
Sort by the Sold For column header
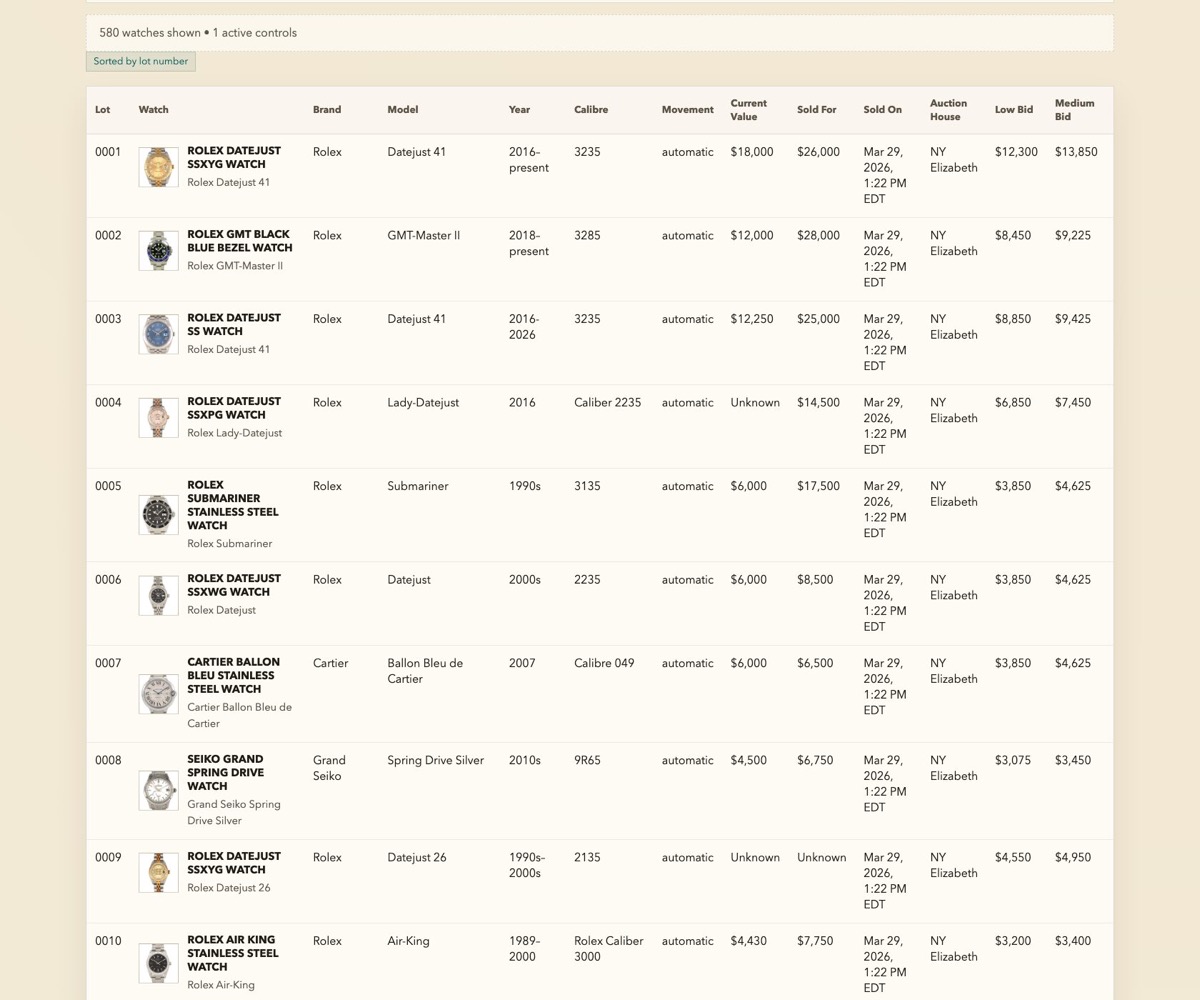pos(816,110)
